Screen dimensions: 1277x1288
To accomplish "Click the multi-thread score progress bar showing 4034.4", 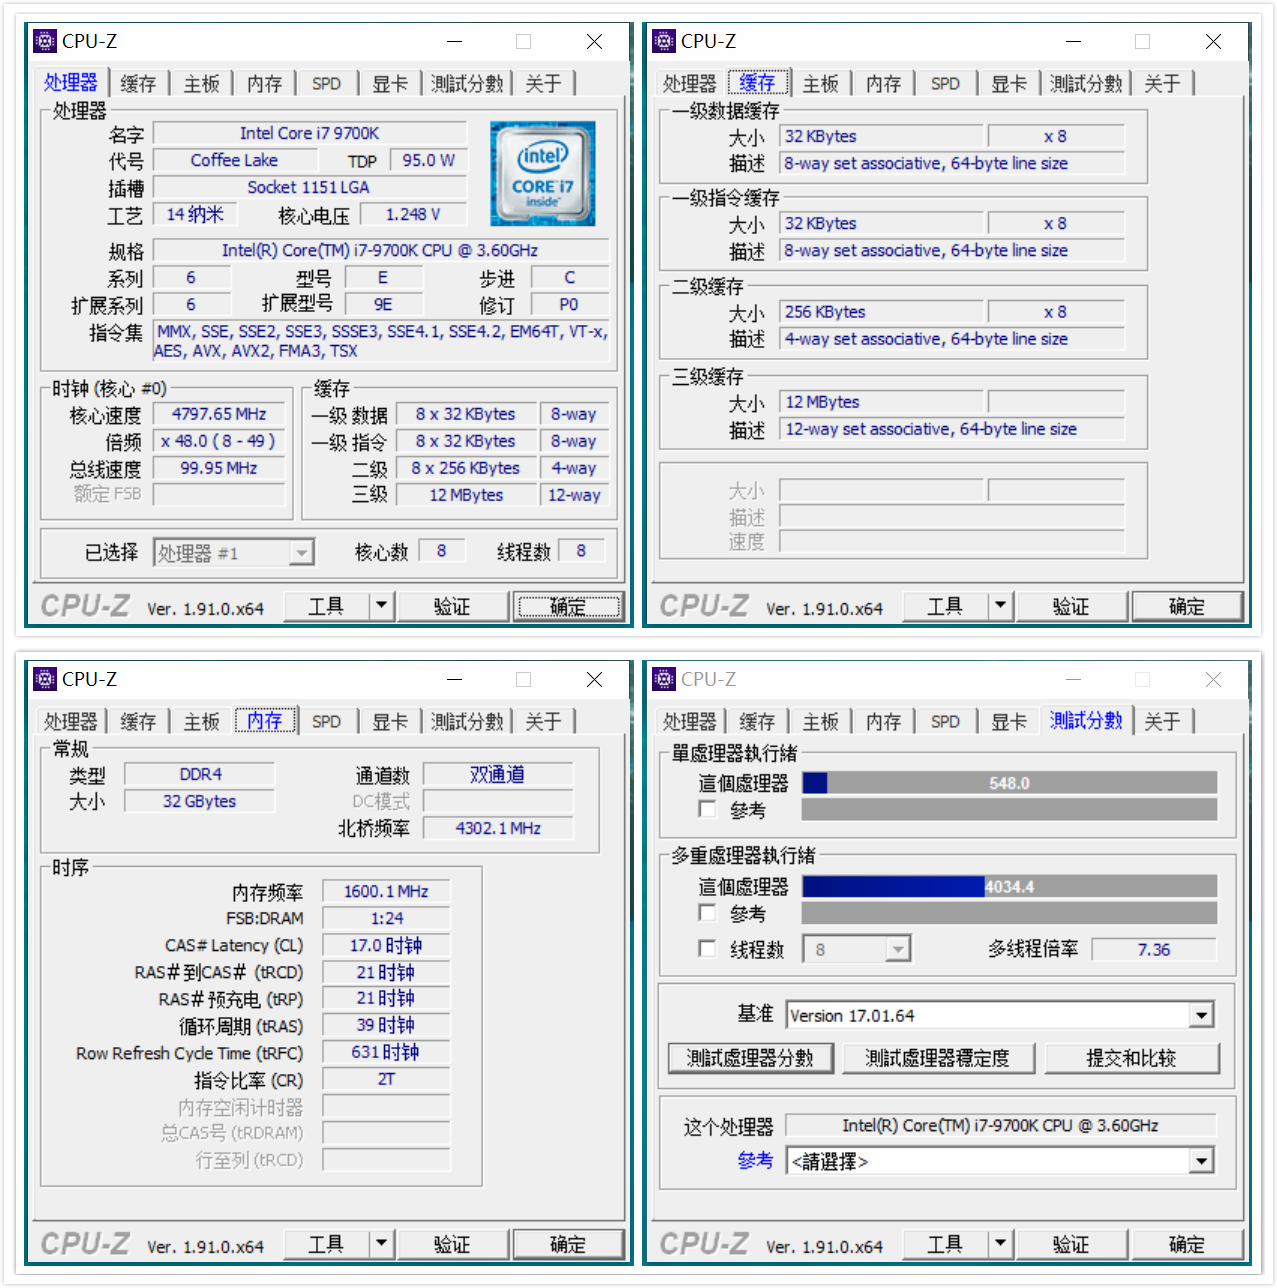I will [1009, 886].
